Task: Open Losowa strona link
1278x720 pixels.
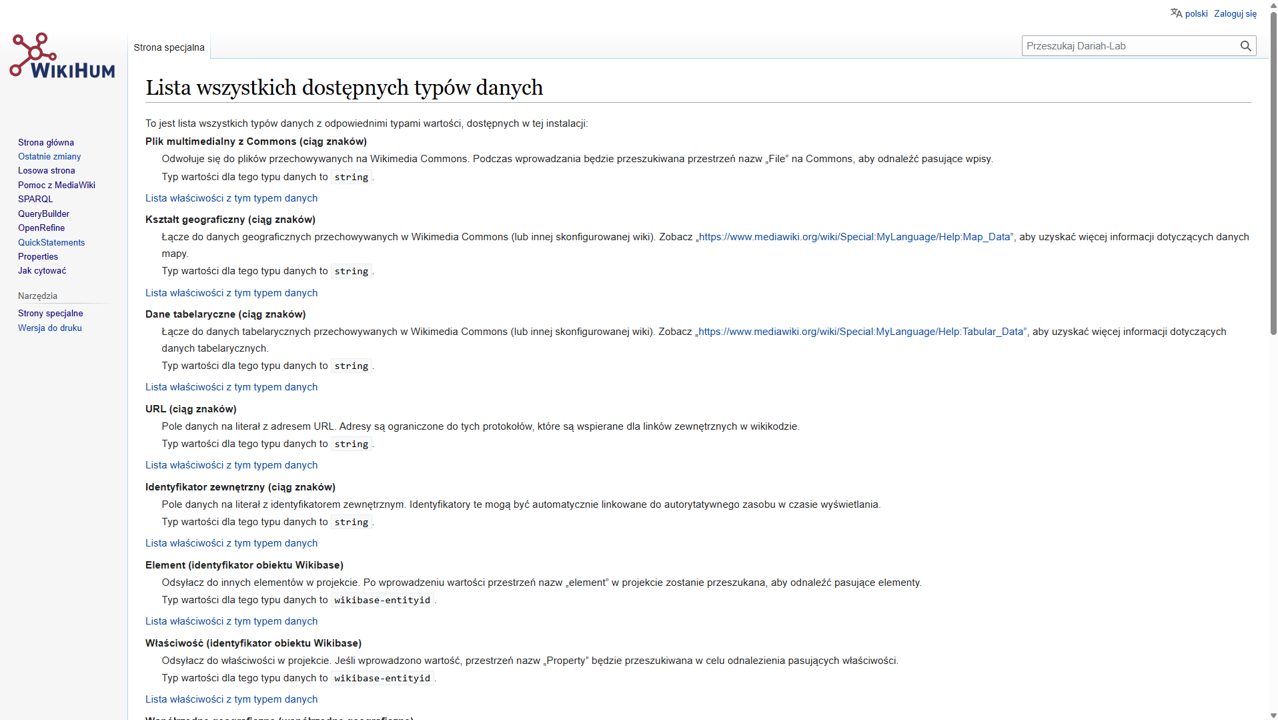Action: point(46,171)
